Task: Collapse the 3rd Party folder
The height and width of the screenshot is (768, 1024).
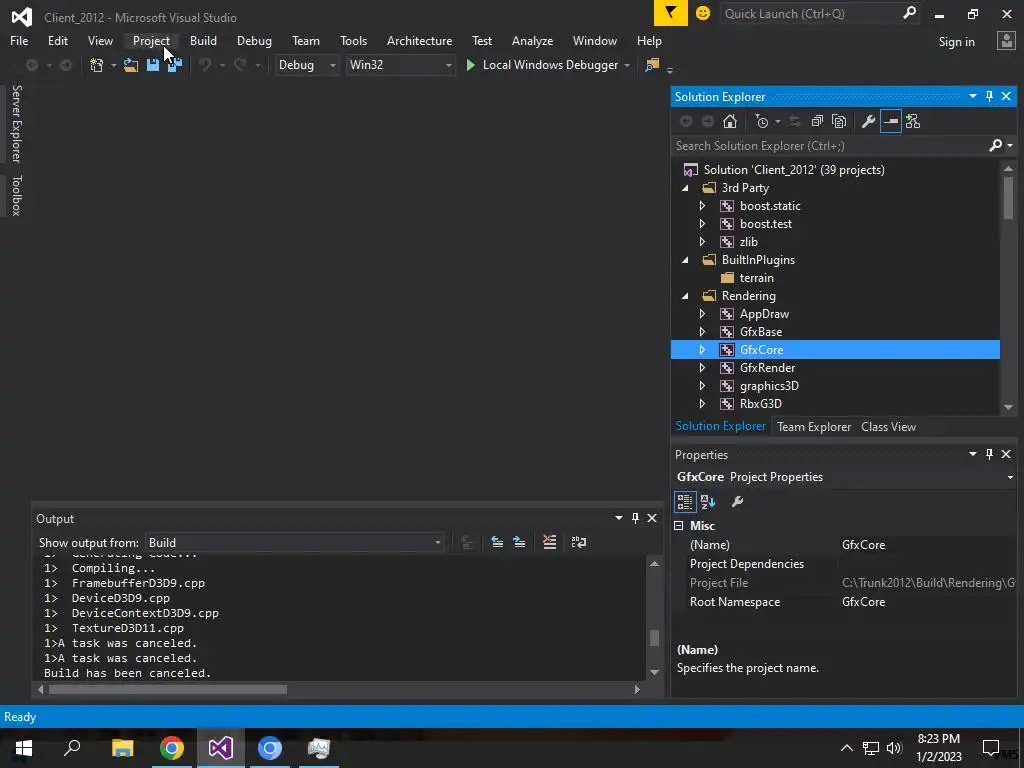Action: 685,188
